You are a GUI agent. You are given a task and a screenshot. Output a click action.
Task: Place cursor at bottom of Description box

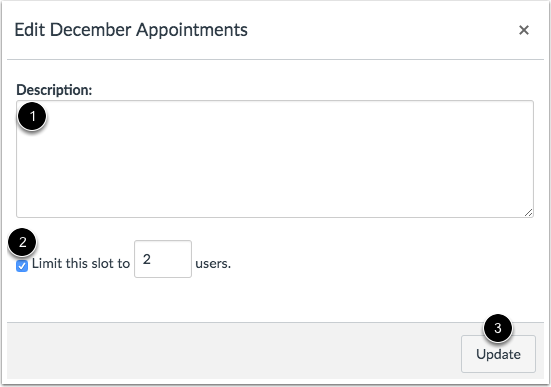coord(275,207)
